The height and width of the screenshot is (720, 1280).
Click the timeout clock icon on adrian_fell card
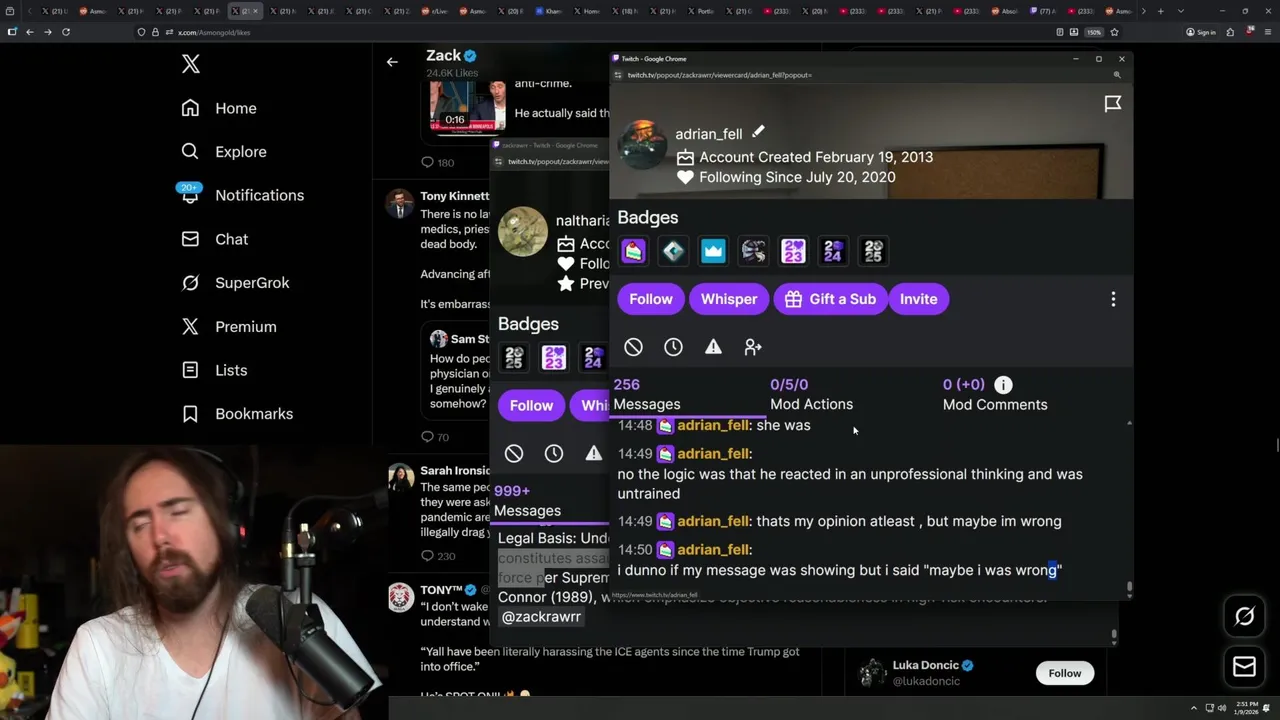[x=673, y=347]
